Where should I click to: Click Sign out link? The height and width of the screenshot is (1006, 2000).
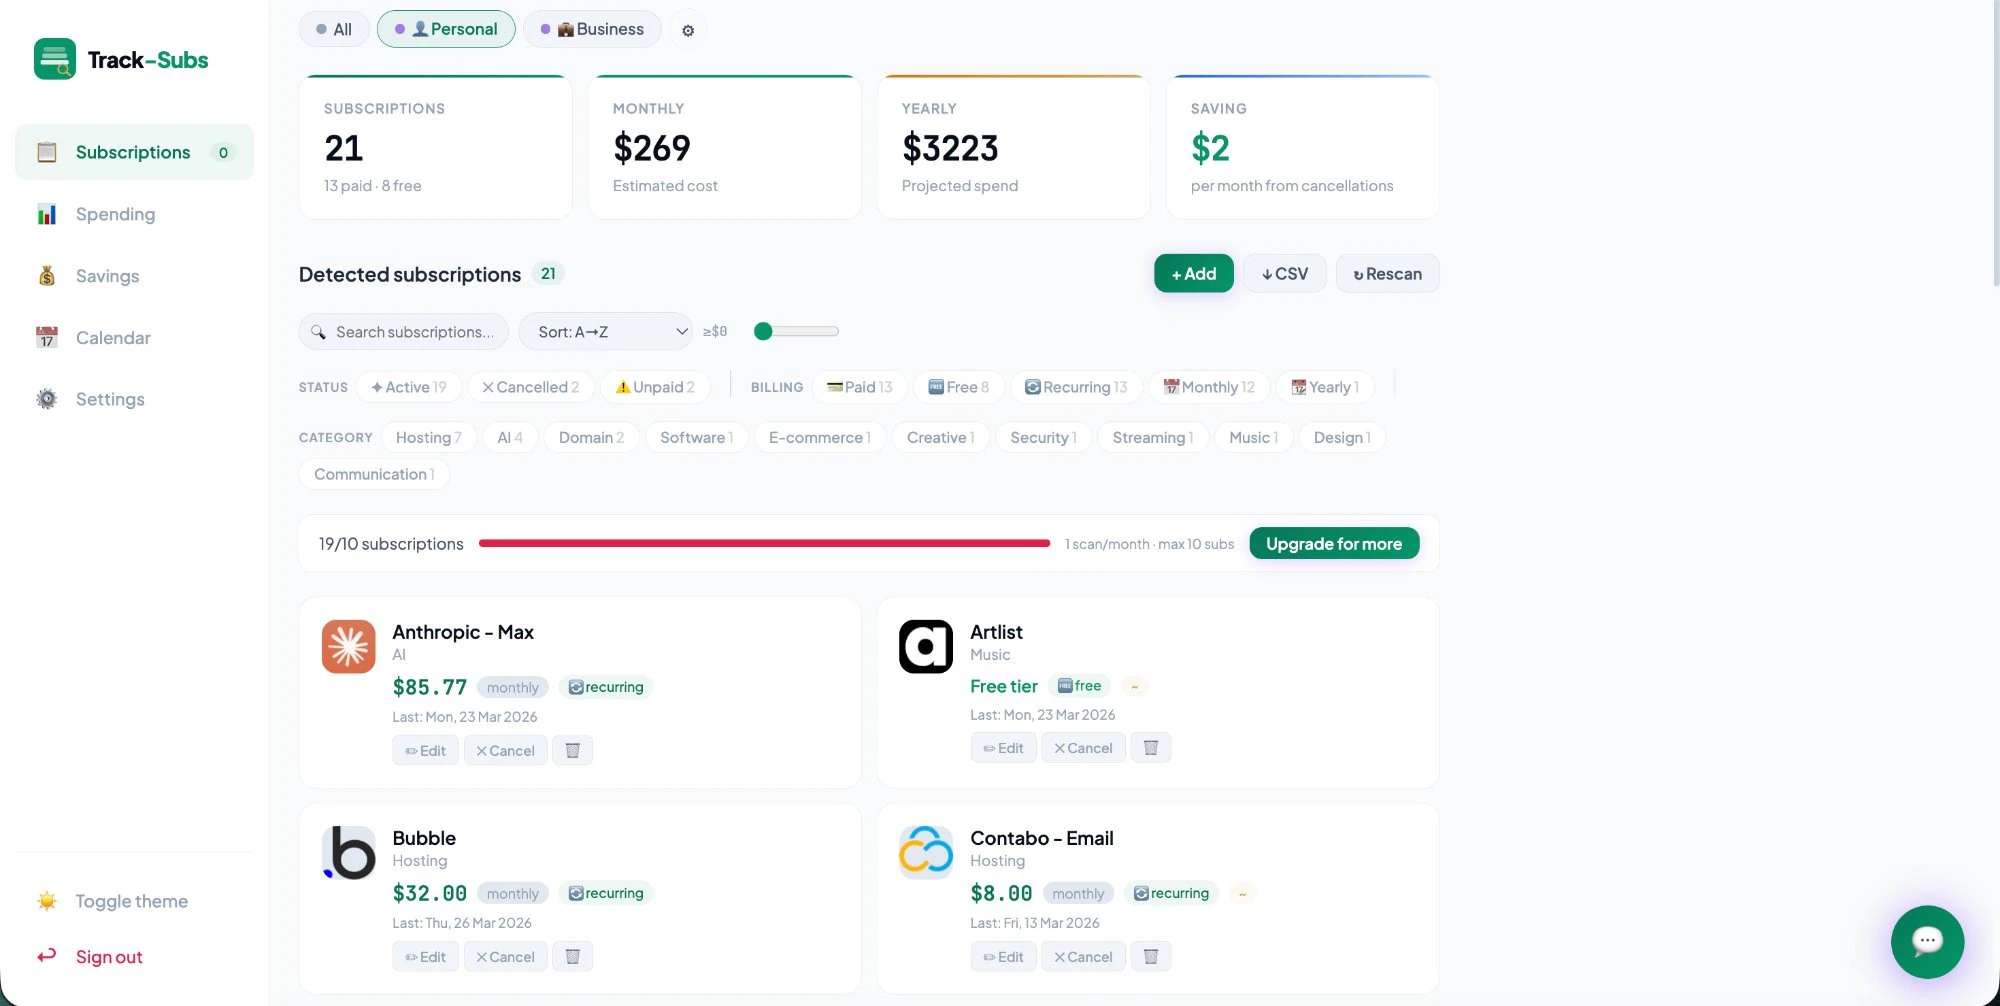109,957
